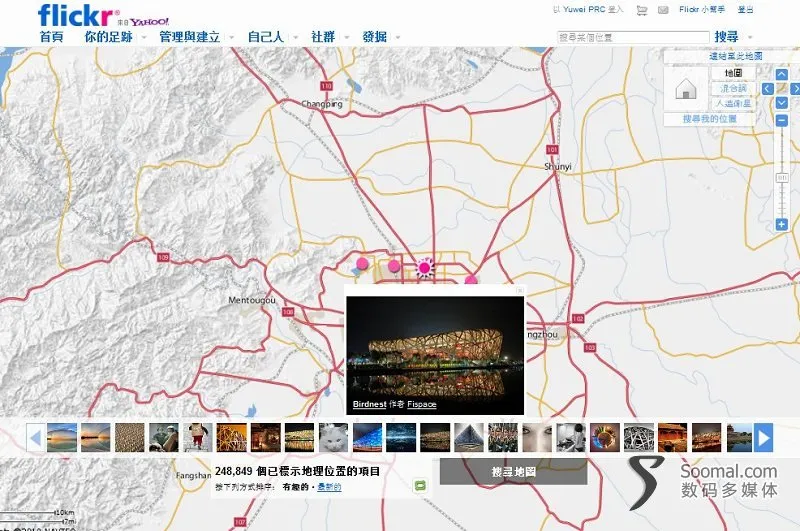Expand dropdown arrow next to 你的足跡

[144, 37]
